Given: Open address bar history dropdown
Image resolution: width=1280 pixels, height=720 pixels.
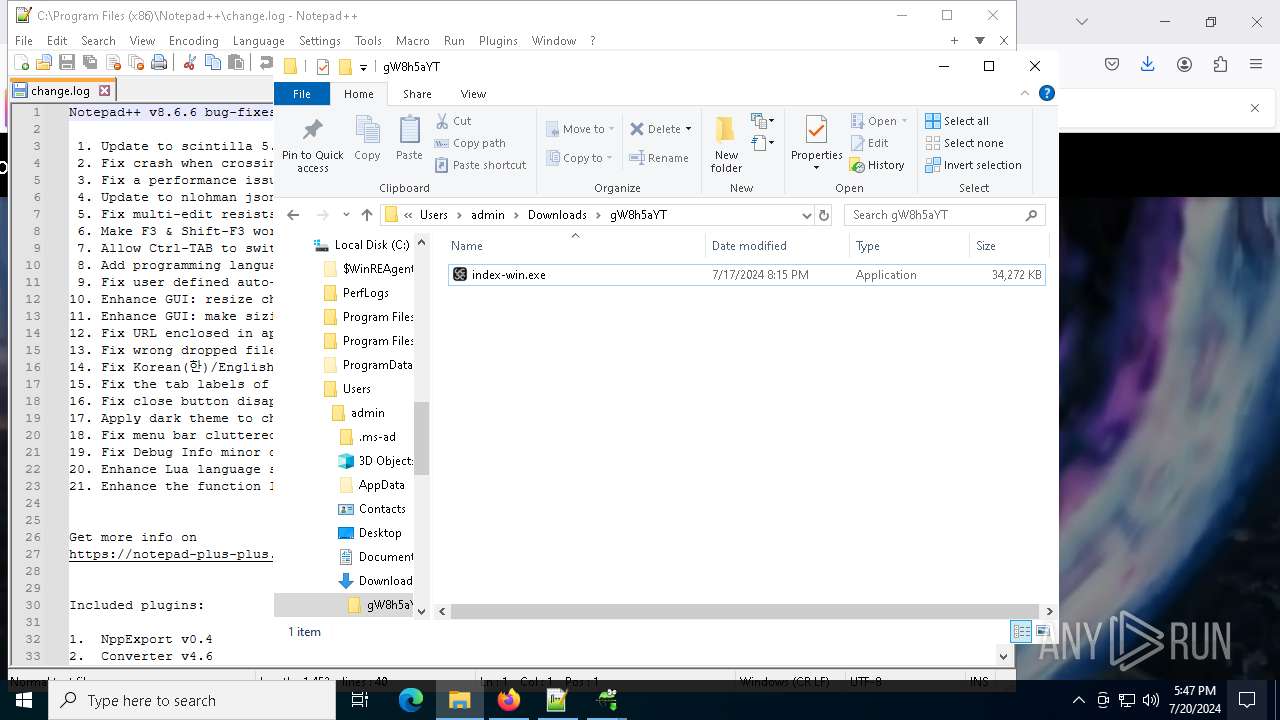Looking at the screenshot, I should 806,215.
